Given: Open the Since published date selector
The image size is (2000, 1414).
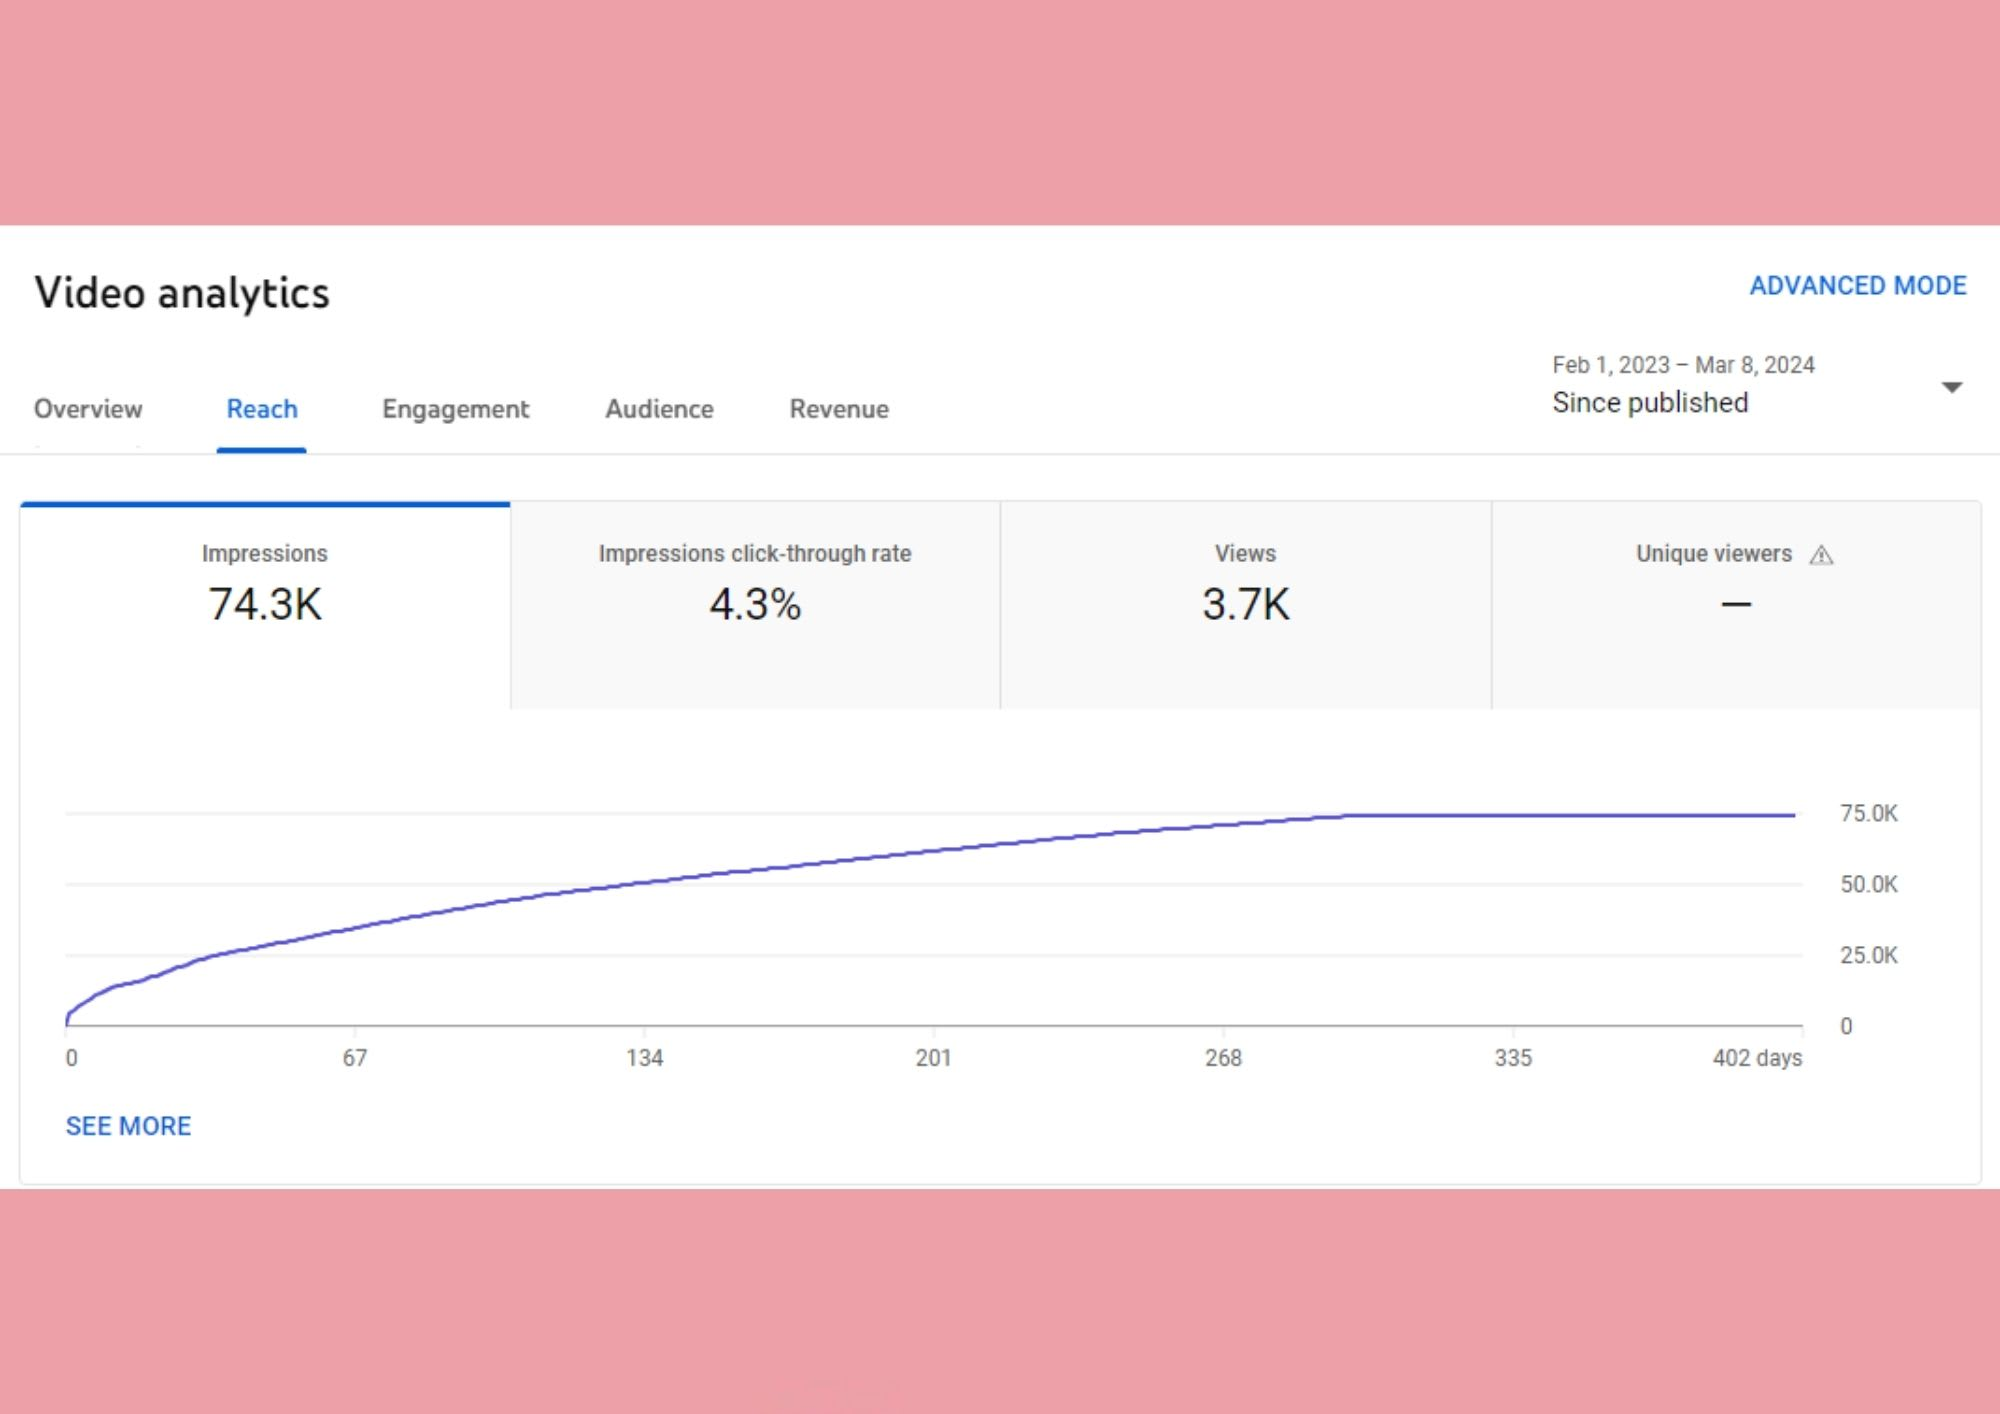Looking at the screenshot, I should [x=1757, y=384].
